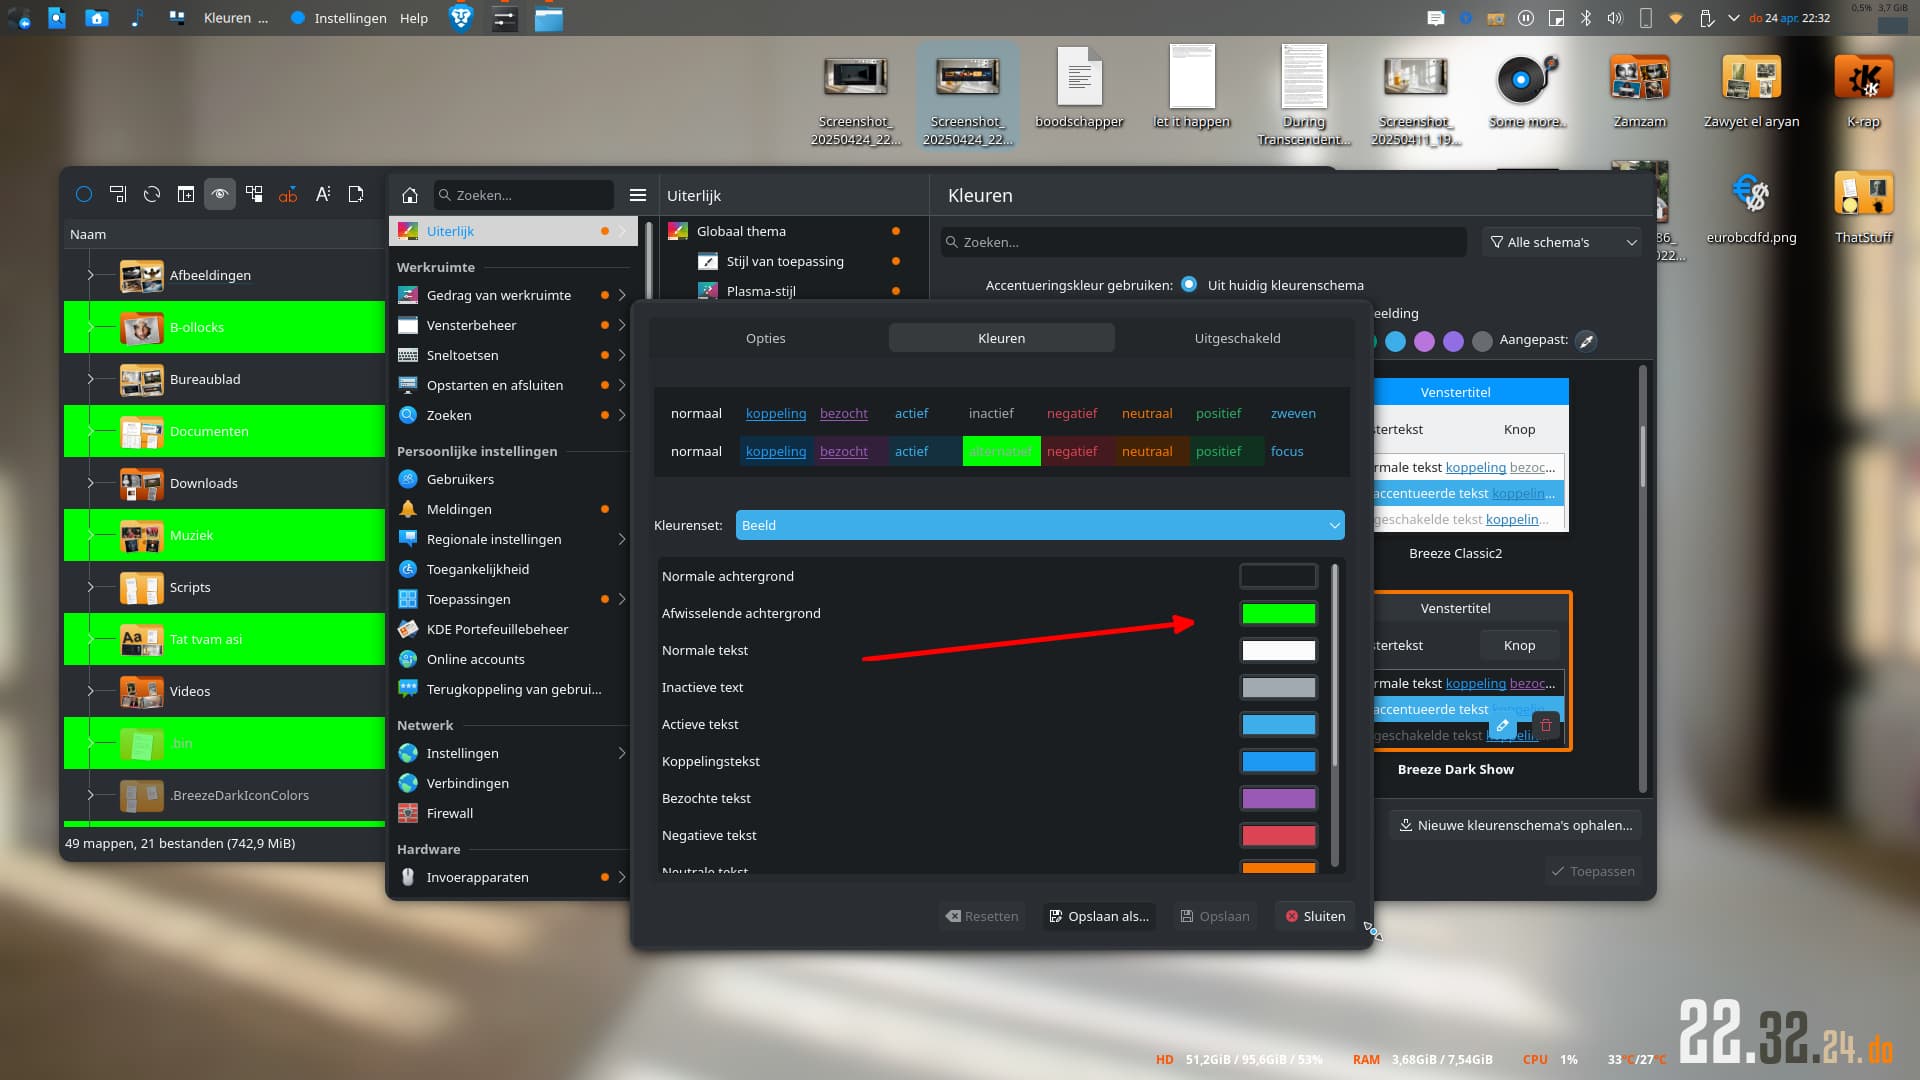This screenshot has width=1920, height=1080.
Task: Open the home folder icon in the top panel
Action: [x=97, y=18]
